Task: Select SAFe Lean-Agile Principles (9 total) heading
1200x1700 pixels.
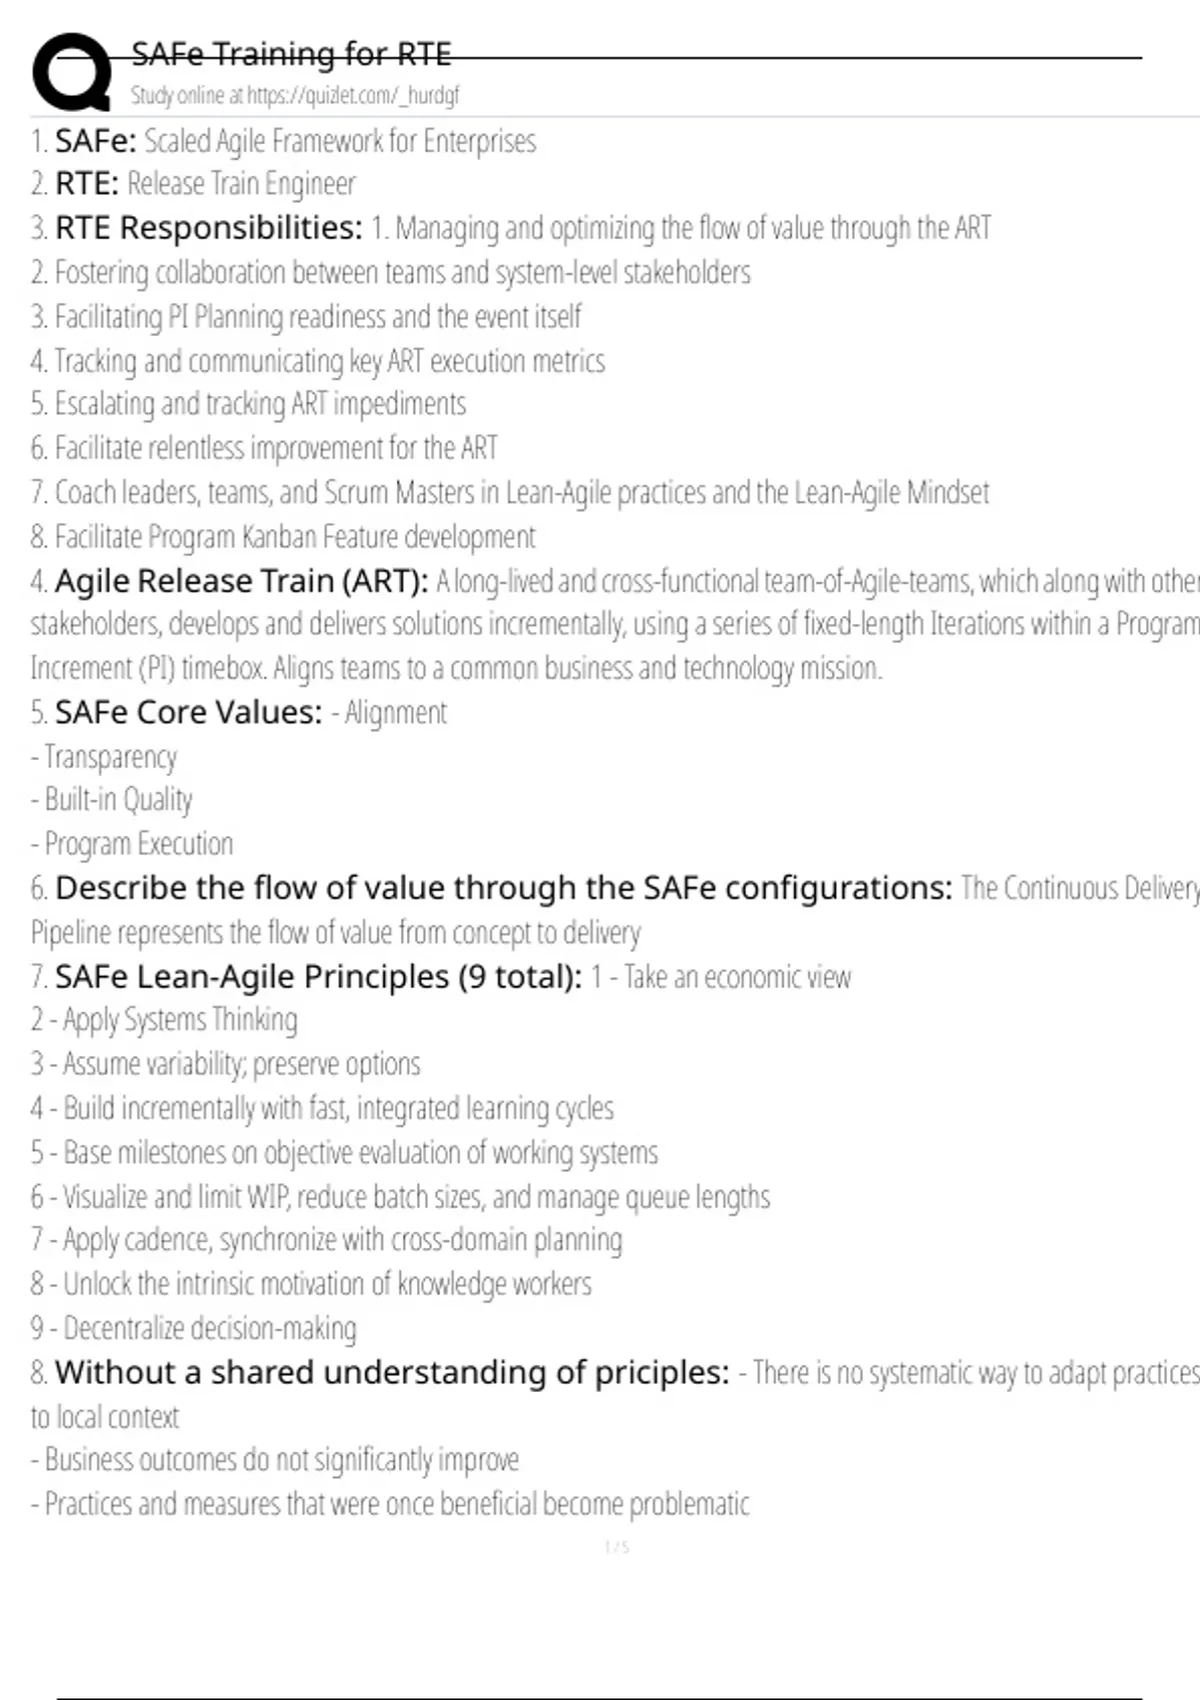Action: pos(318,976)
